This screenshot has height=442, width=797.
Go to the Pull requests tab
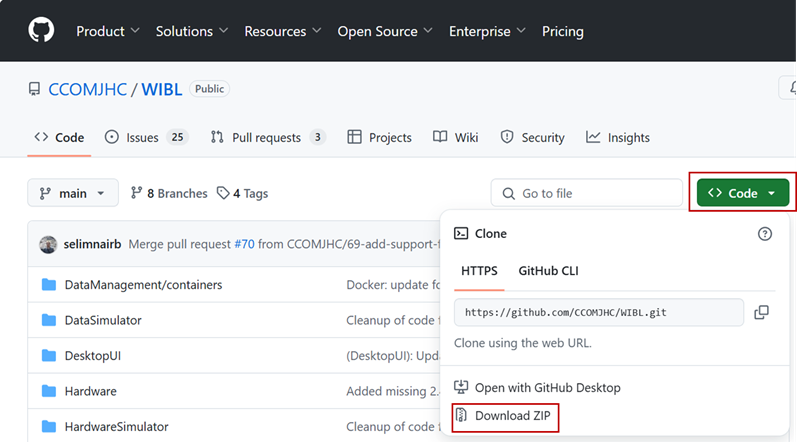[268, 137]
